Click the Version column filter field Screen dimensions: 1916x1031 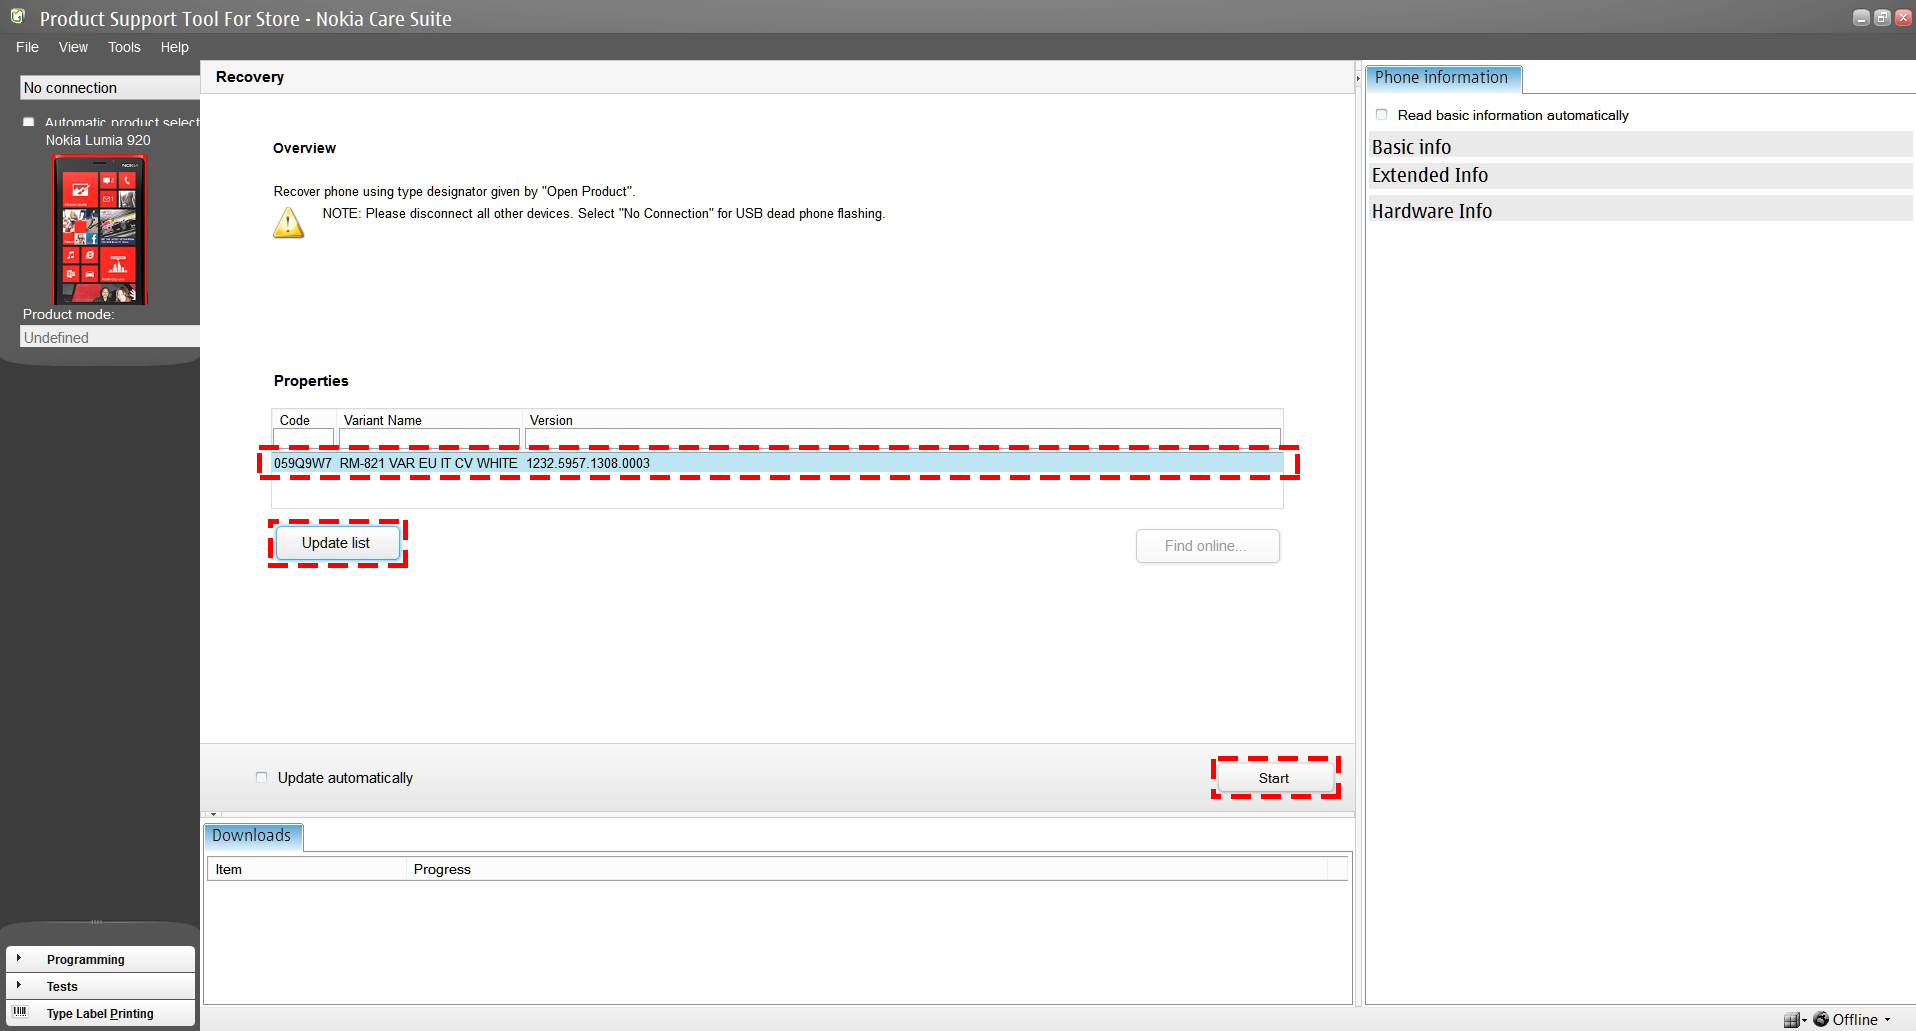point(902,438)
